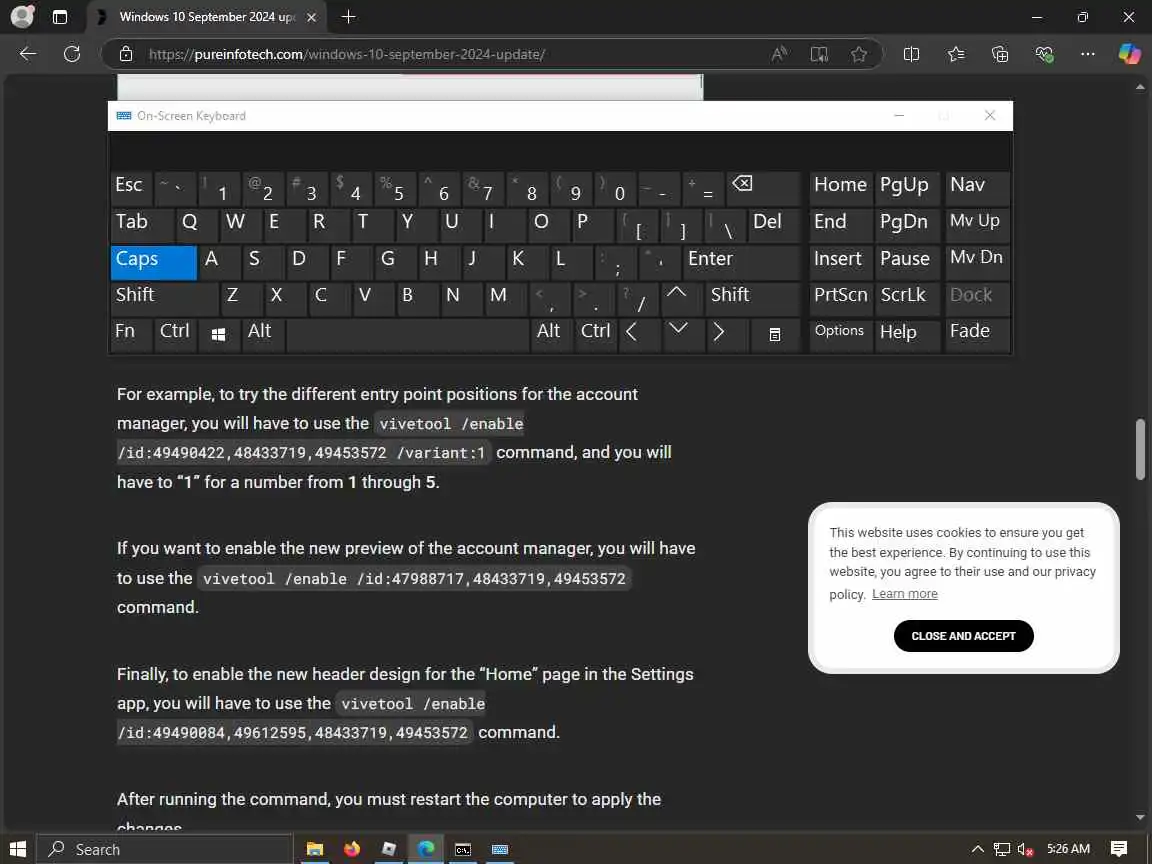Toggle the ScrLk key
Screen dimensions: 1152x864
pyautogui.click(x=907, y=298)
